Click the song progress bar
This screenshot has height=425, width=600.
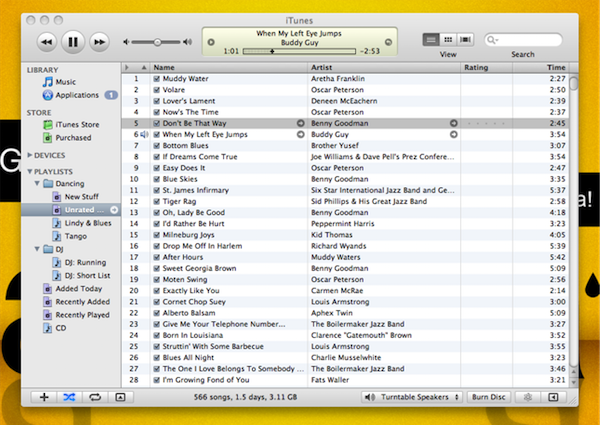click(x=299, y=51)
